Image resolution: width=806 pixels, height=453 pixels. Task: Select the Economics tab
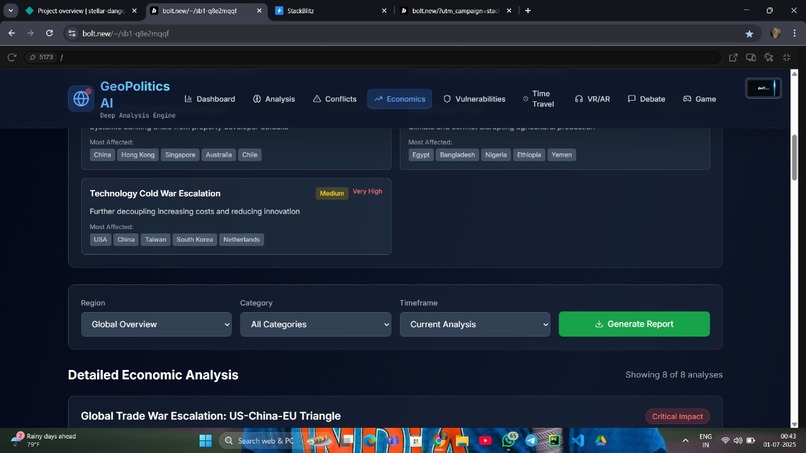399,99
